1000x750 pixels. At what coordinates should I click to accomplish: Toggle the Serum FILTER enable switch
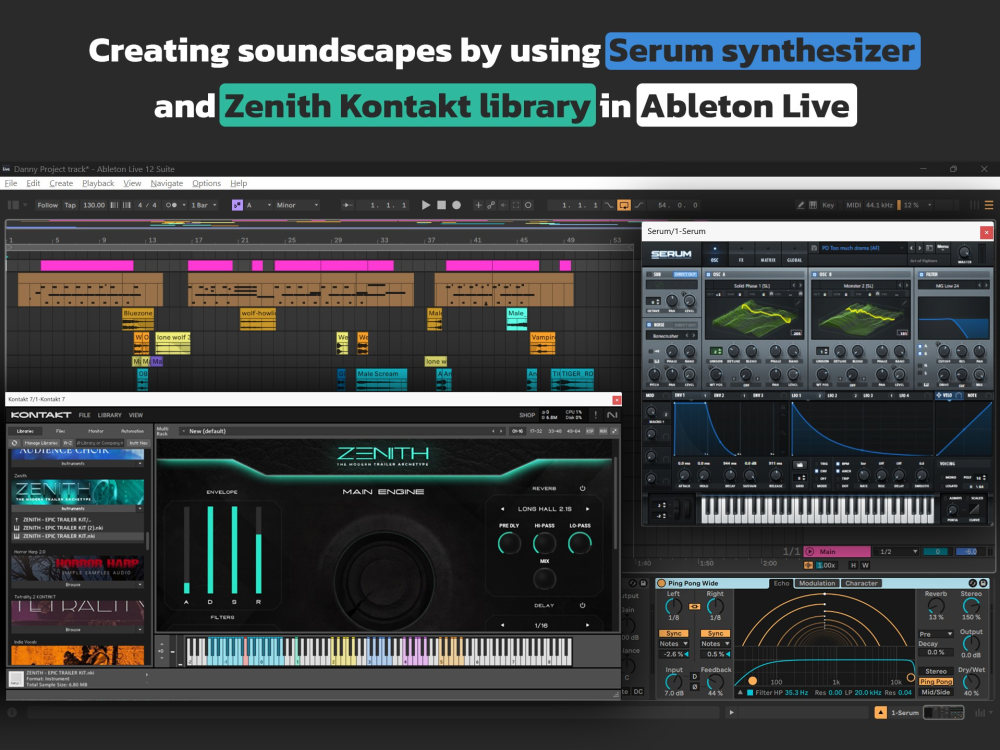(922, 274)
